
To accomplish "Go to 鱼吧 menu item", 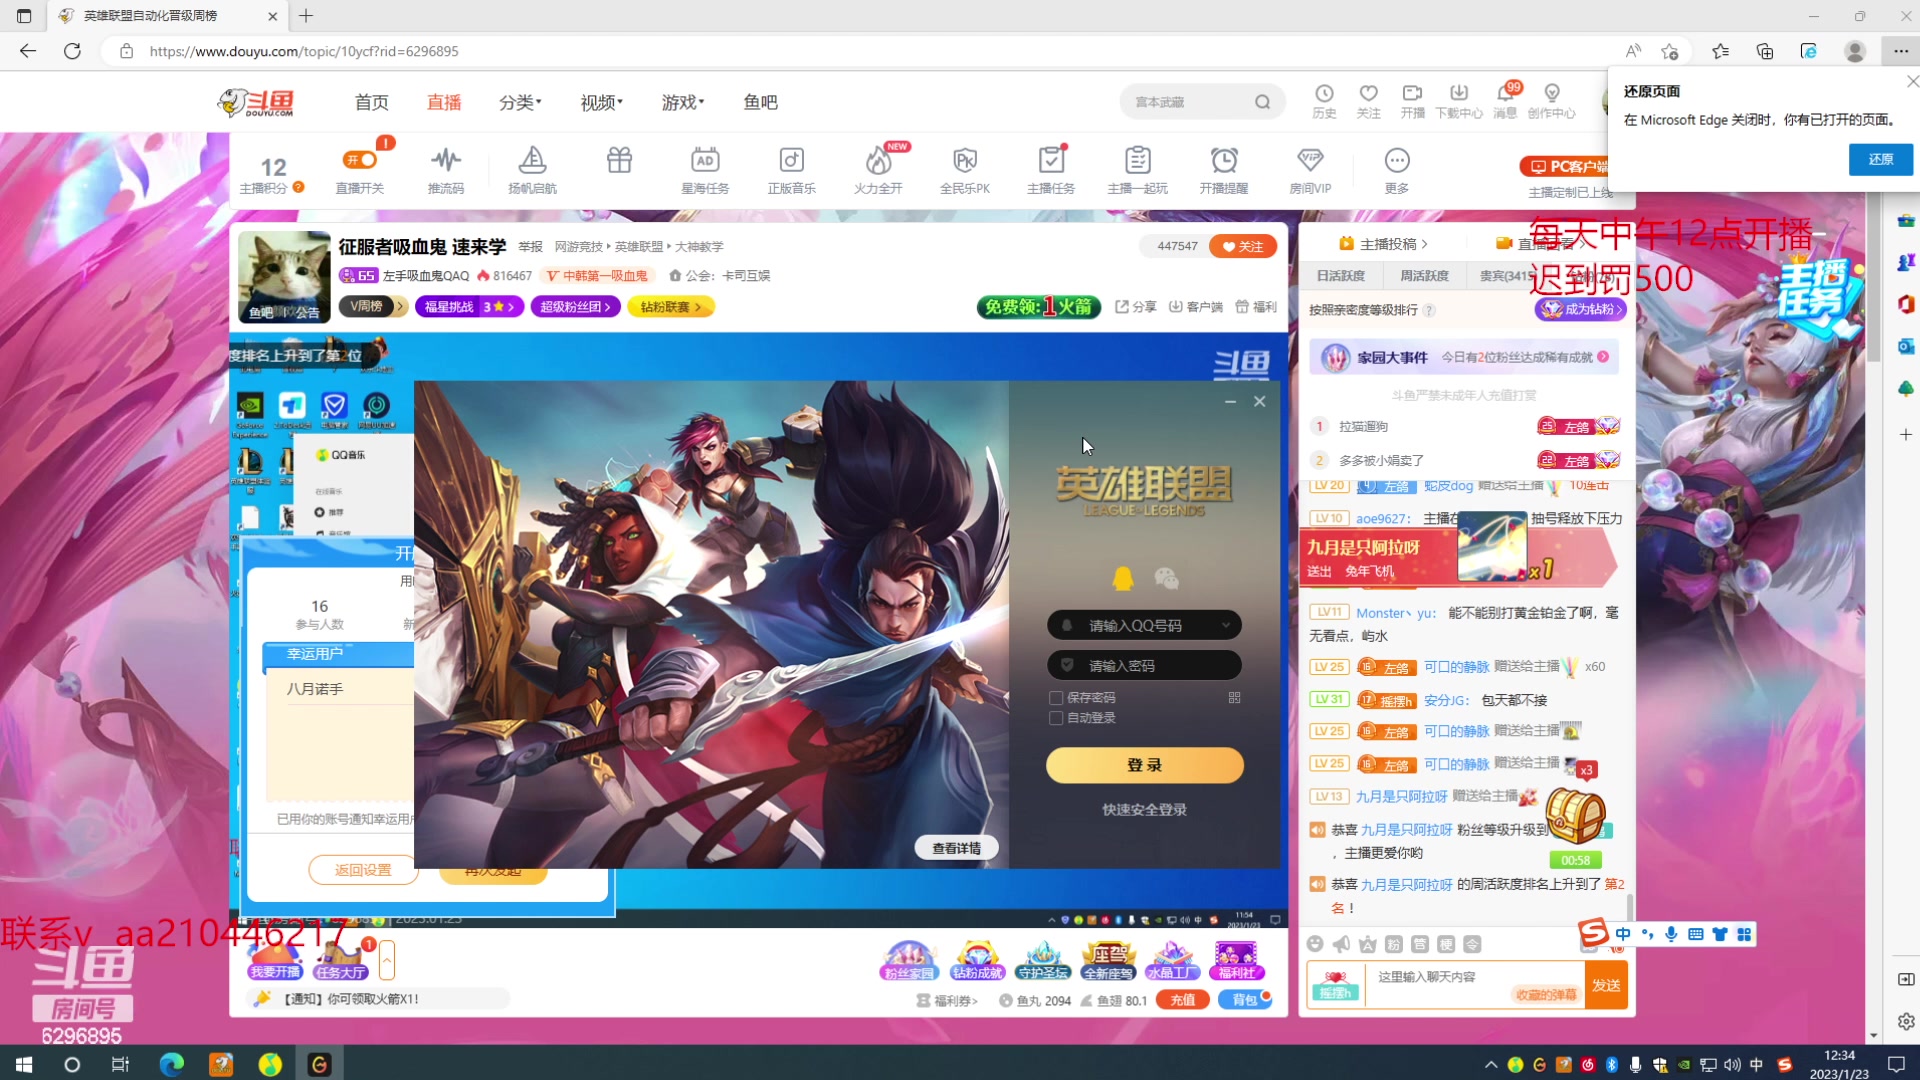I will pyautogui.click(x=760, y=102).
